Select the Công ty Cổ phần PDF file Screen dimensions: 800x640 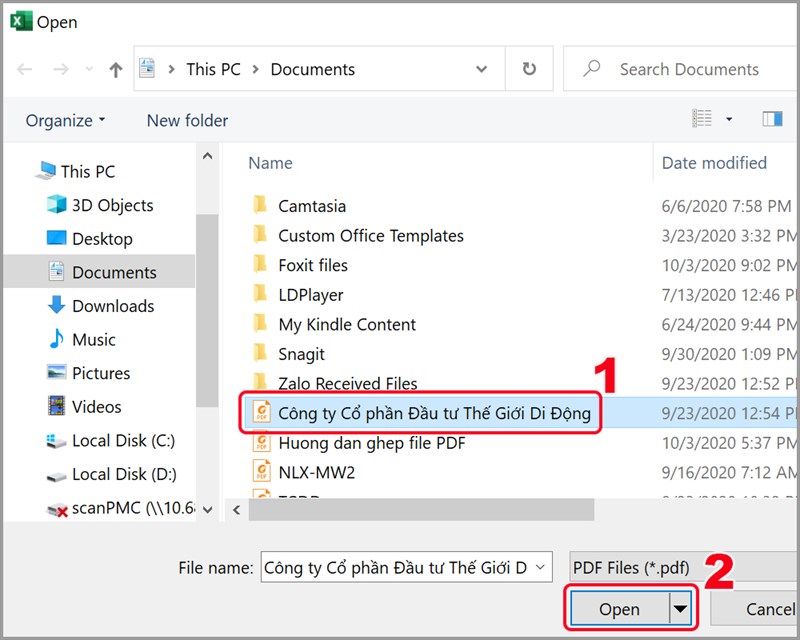tap(434, 413)
